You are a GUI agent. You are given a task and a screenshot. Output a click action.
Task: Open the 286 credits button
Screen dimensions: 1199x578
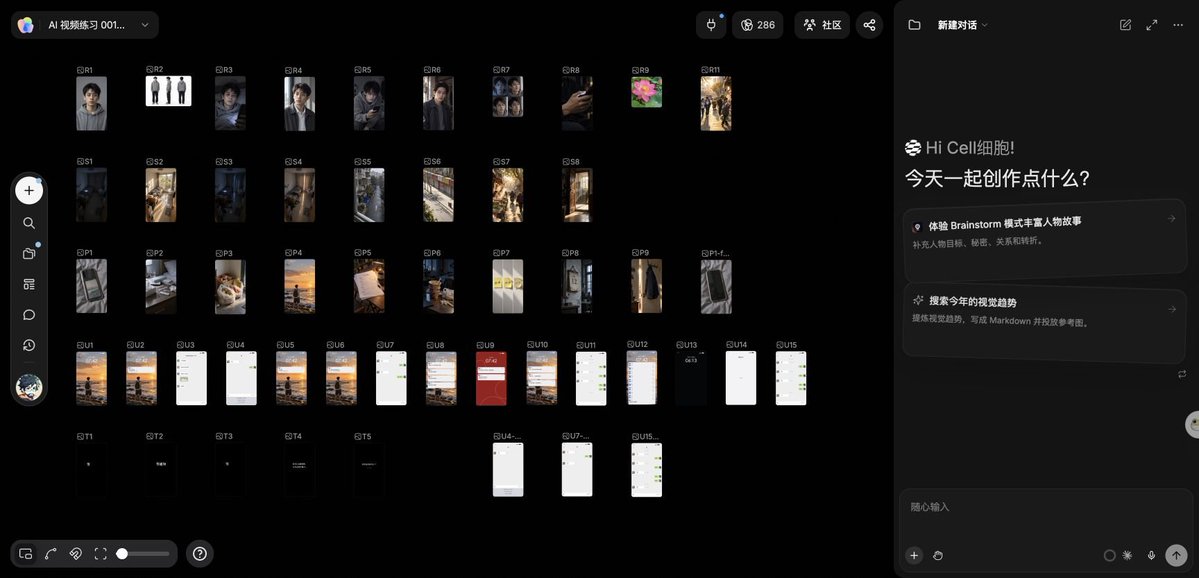click(x=758, y=25)
